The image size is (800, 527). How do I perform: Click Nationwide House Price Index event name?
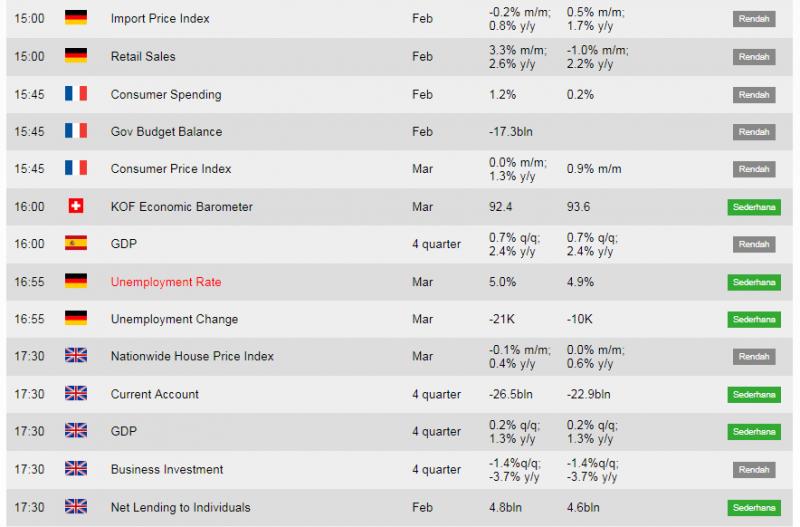[192, 356]
